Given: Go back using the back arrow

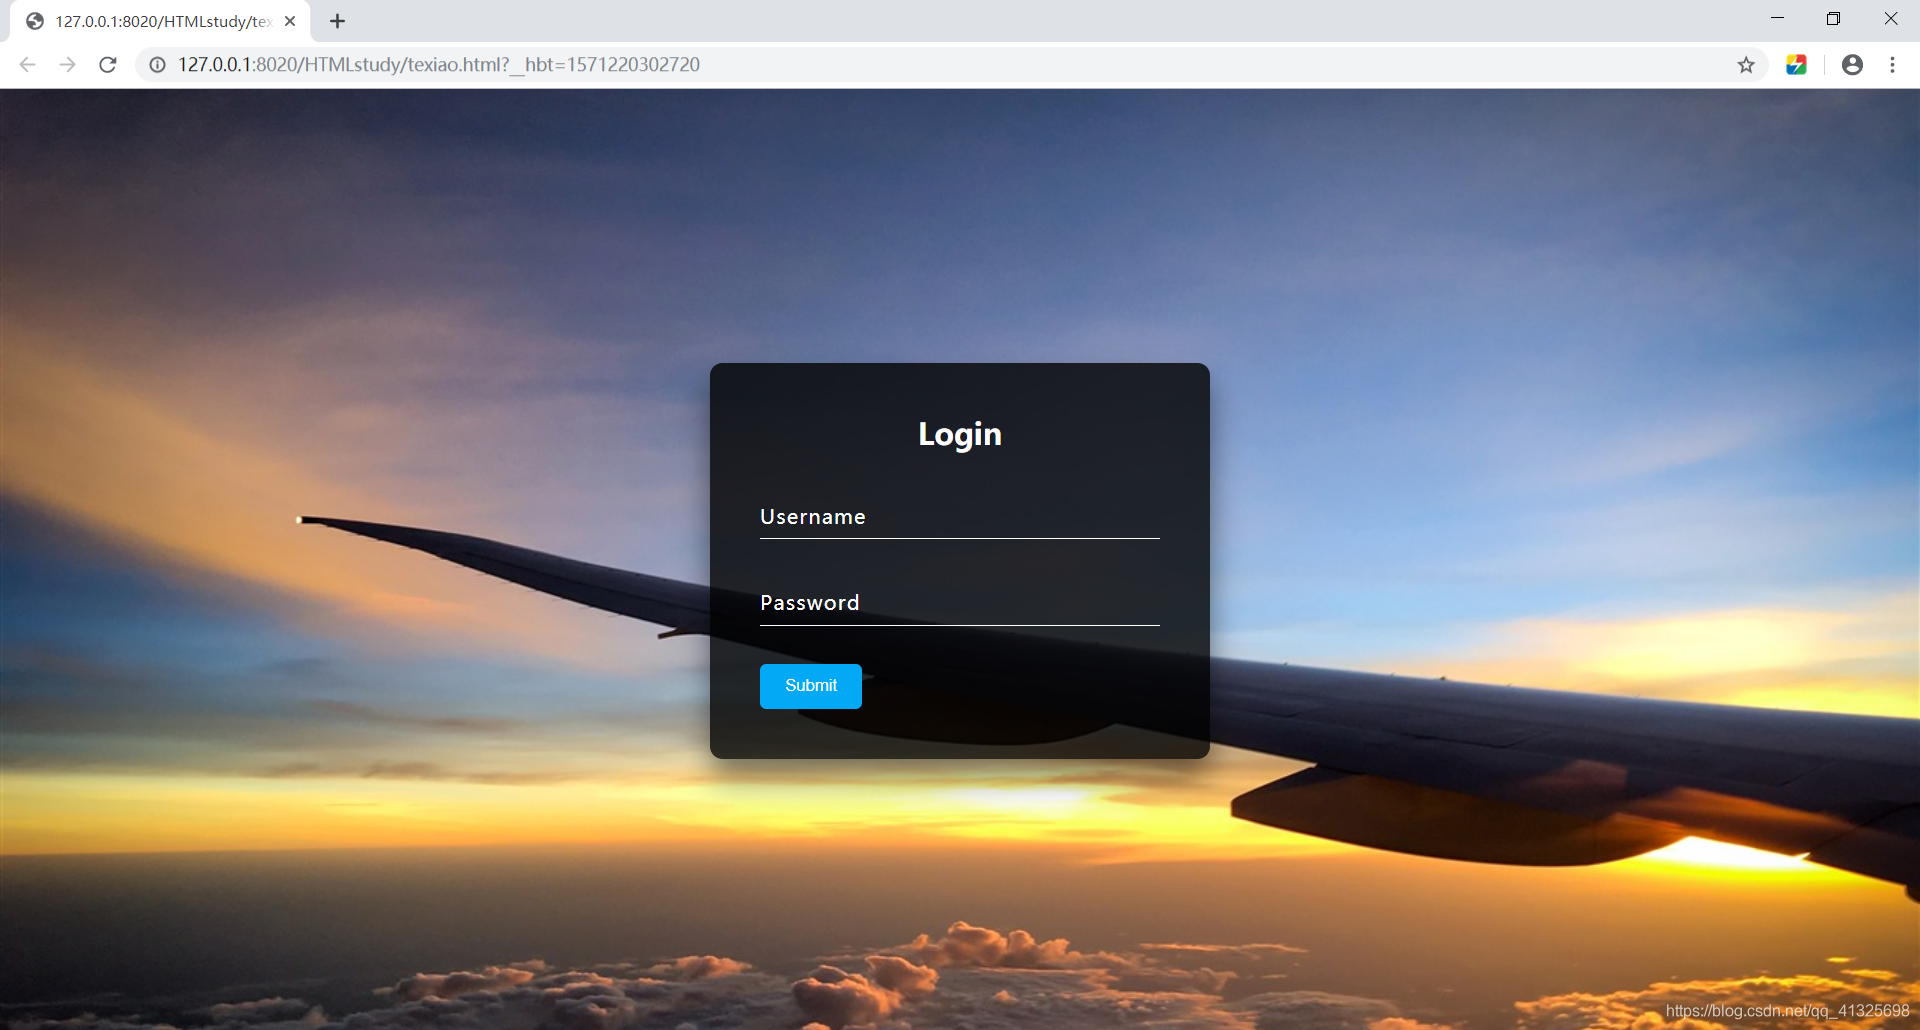Looking at the screenshot, I should click(28, 65).
